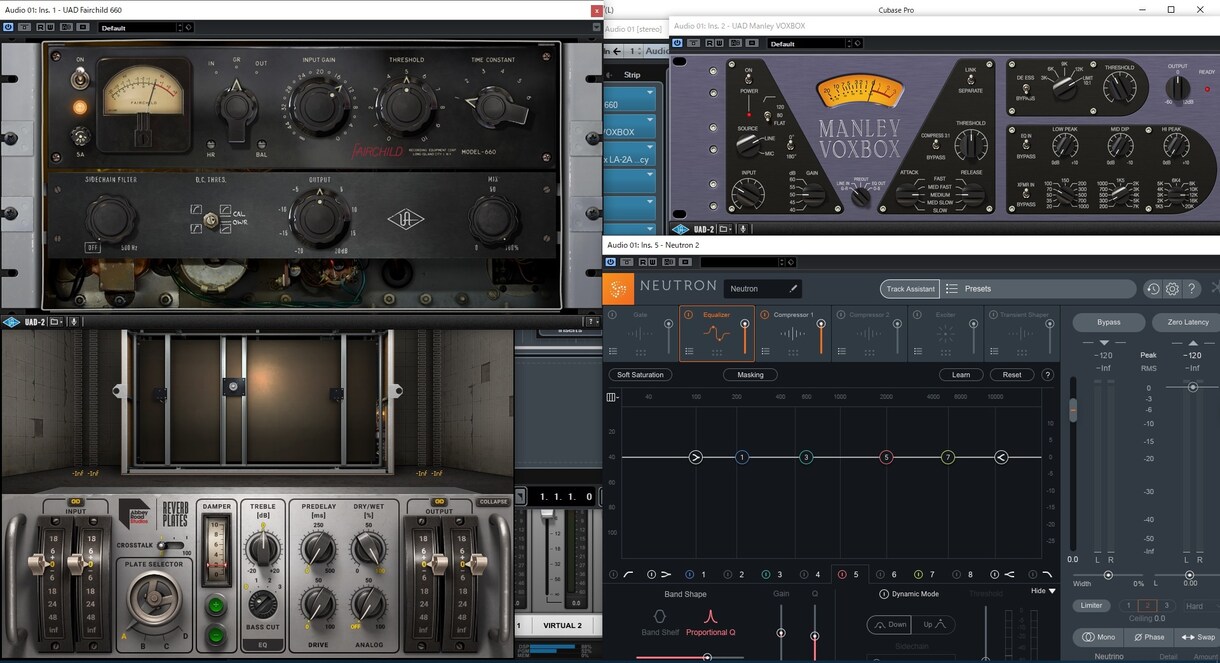This screenshot has height=663, width=1220.
Task: Select the low shelf node on EQ curve
Action: tap(696, 457)
